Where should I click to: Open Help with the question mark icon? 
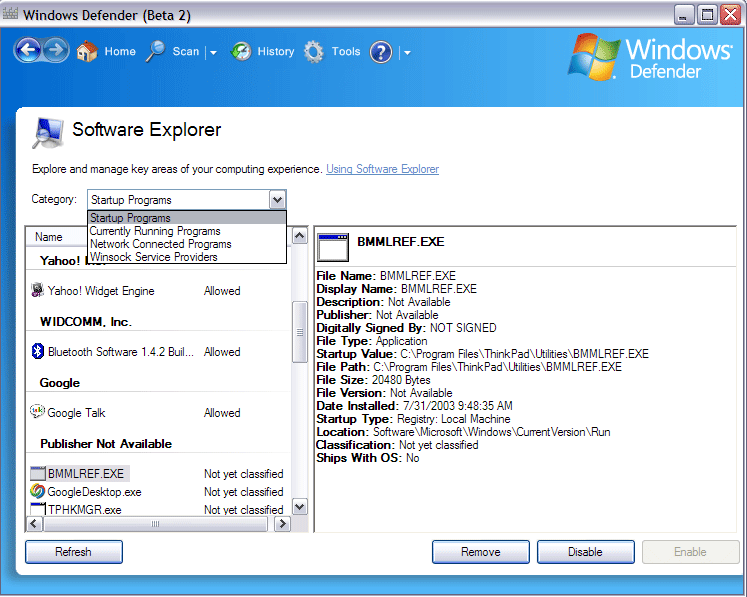click(x=381, y=52)
